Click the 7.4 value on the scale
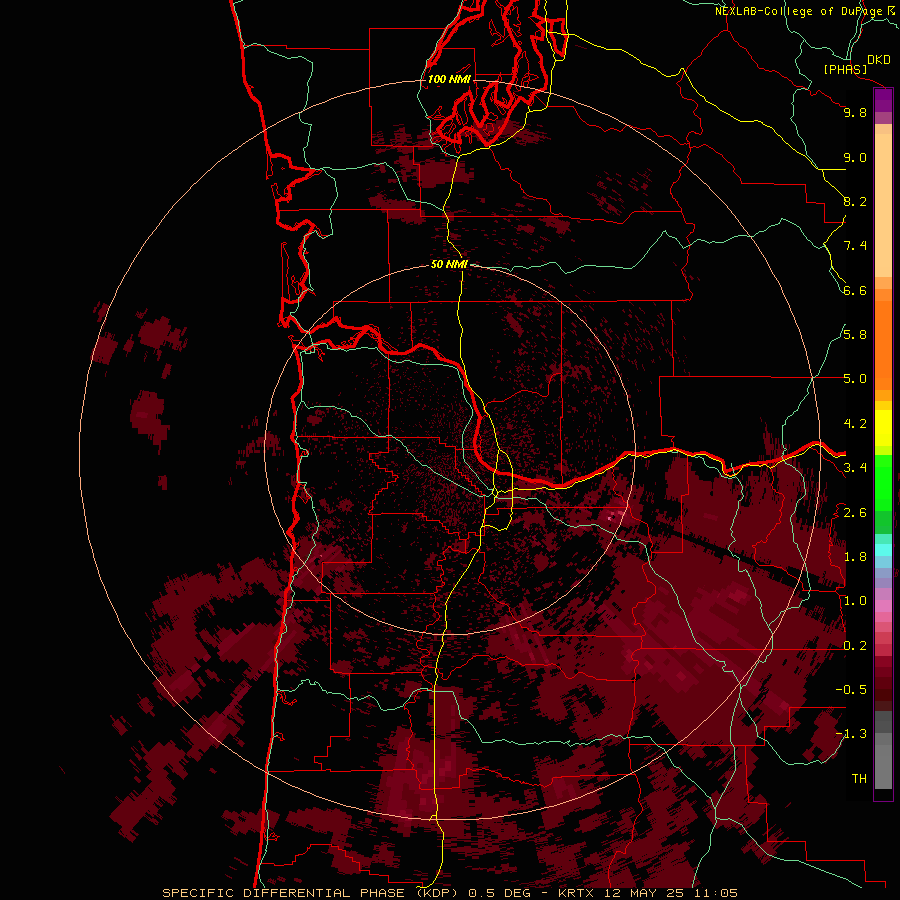Image resolution: width=900 pixels, height=900 pixels. click(855, 246)
